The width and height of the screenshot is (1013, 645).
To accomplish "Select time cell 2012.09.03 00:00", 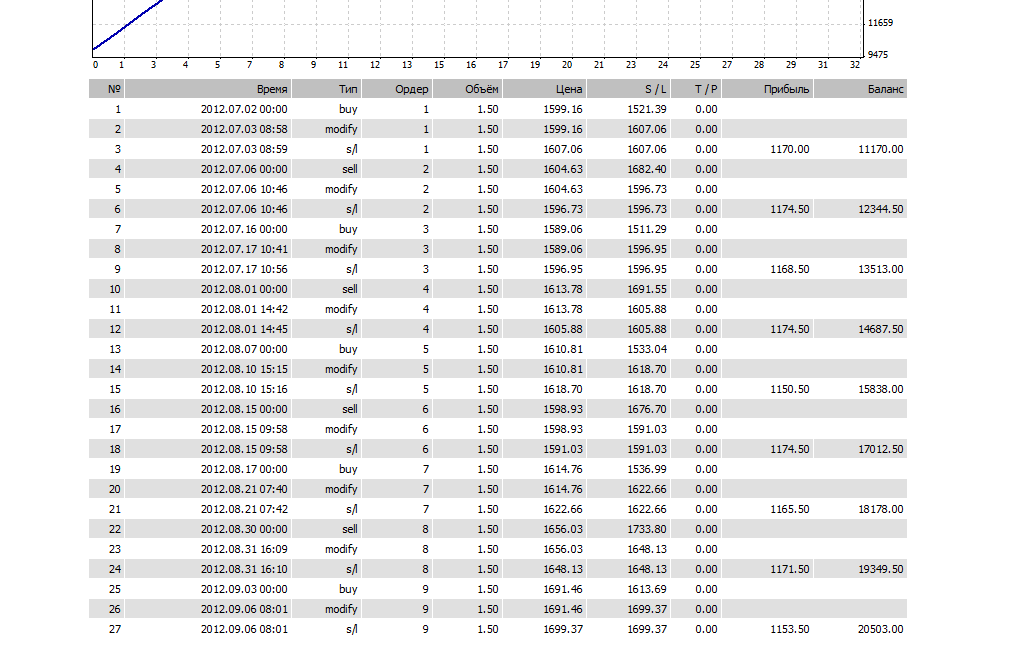I will pos(244,590).
